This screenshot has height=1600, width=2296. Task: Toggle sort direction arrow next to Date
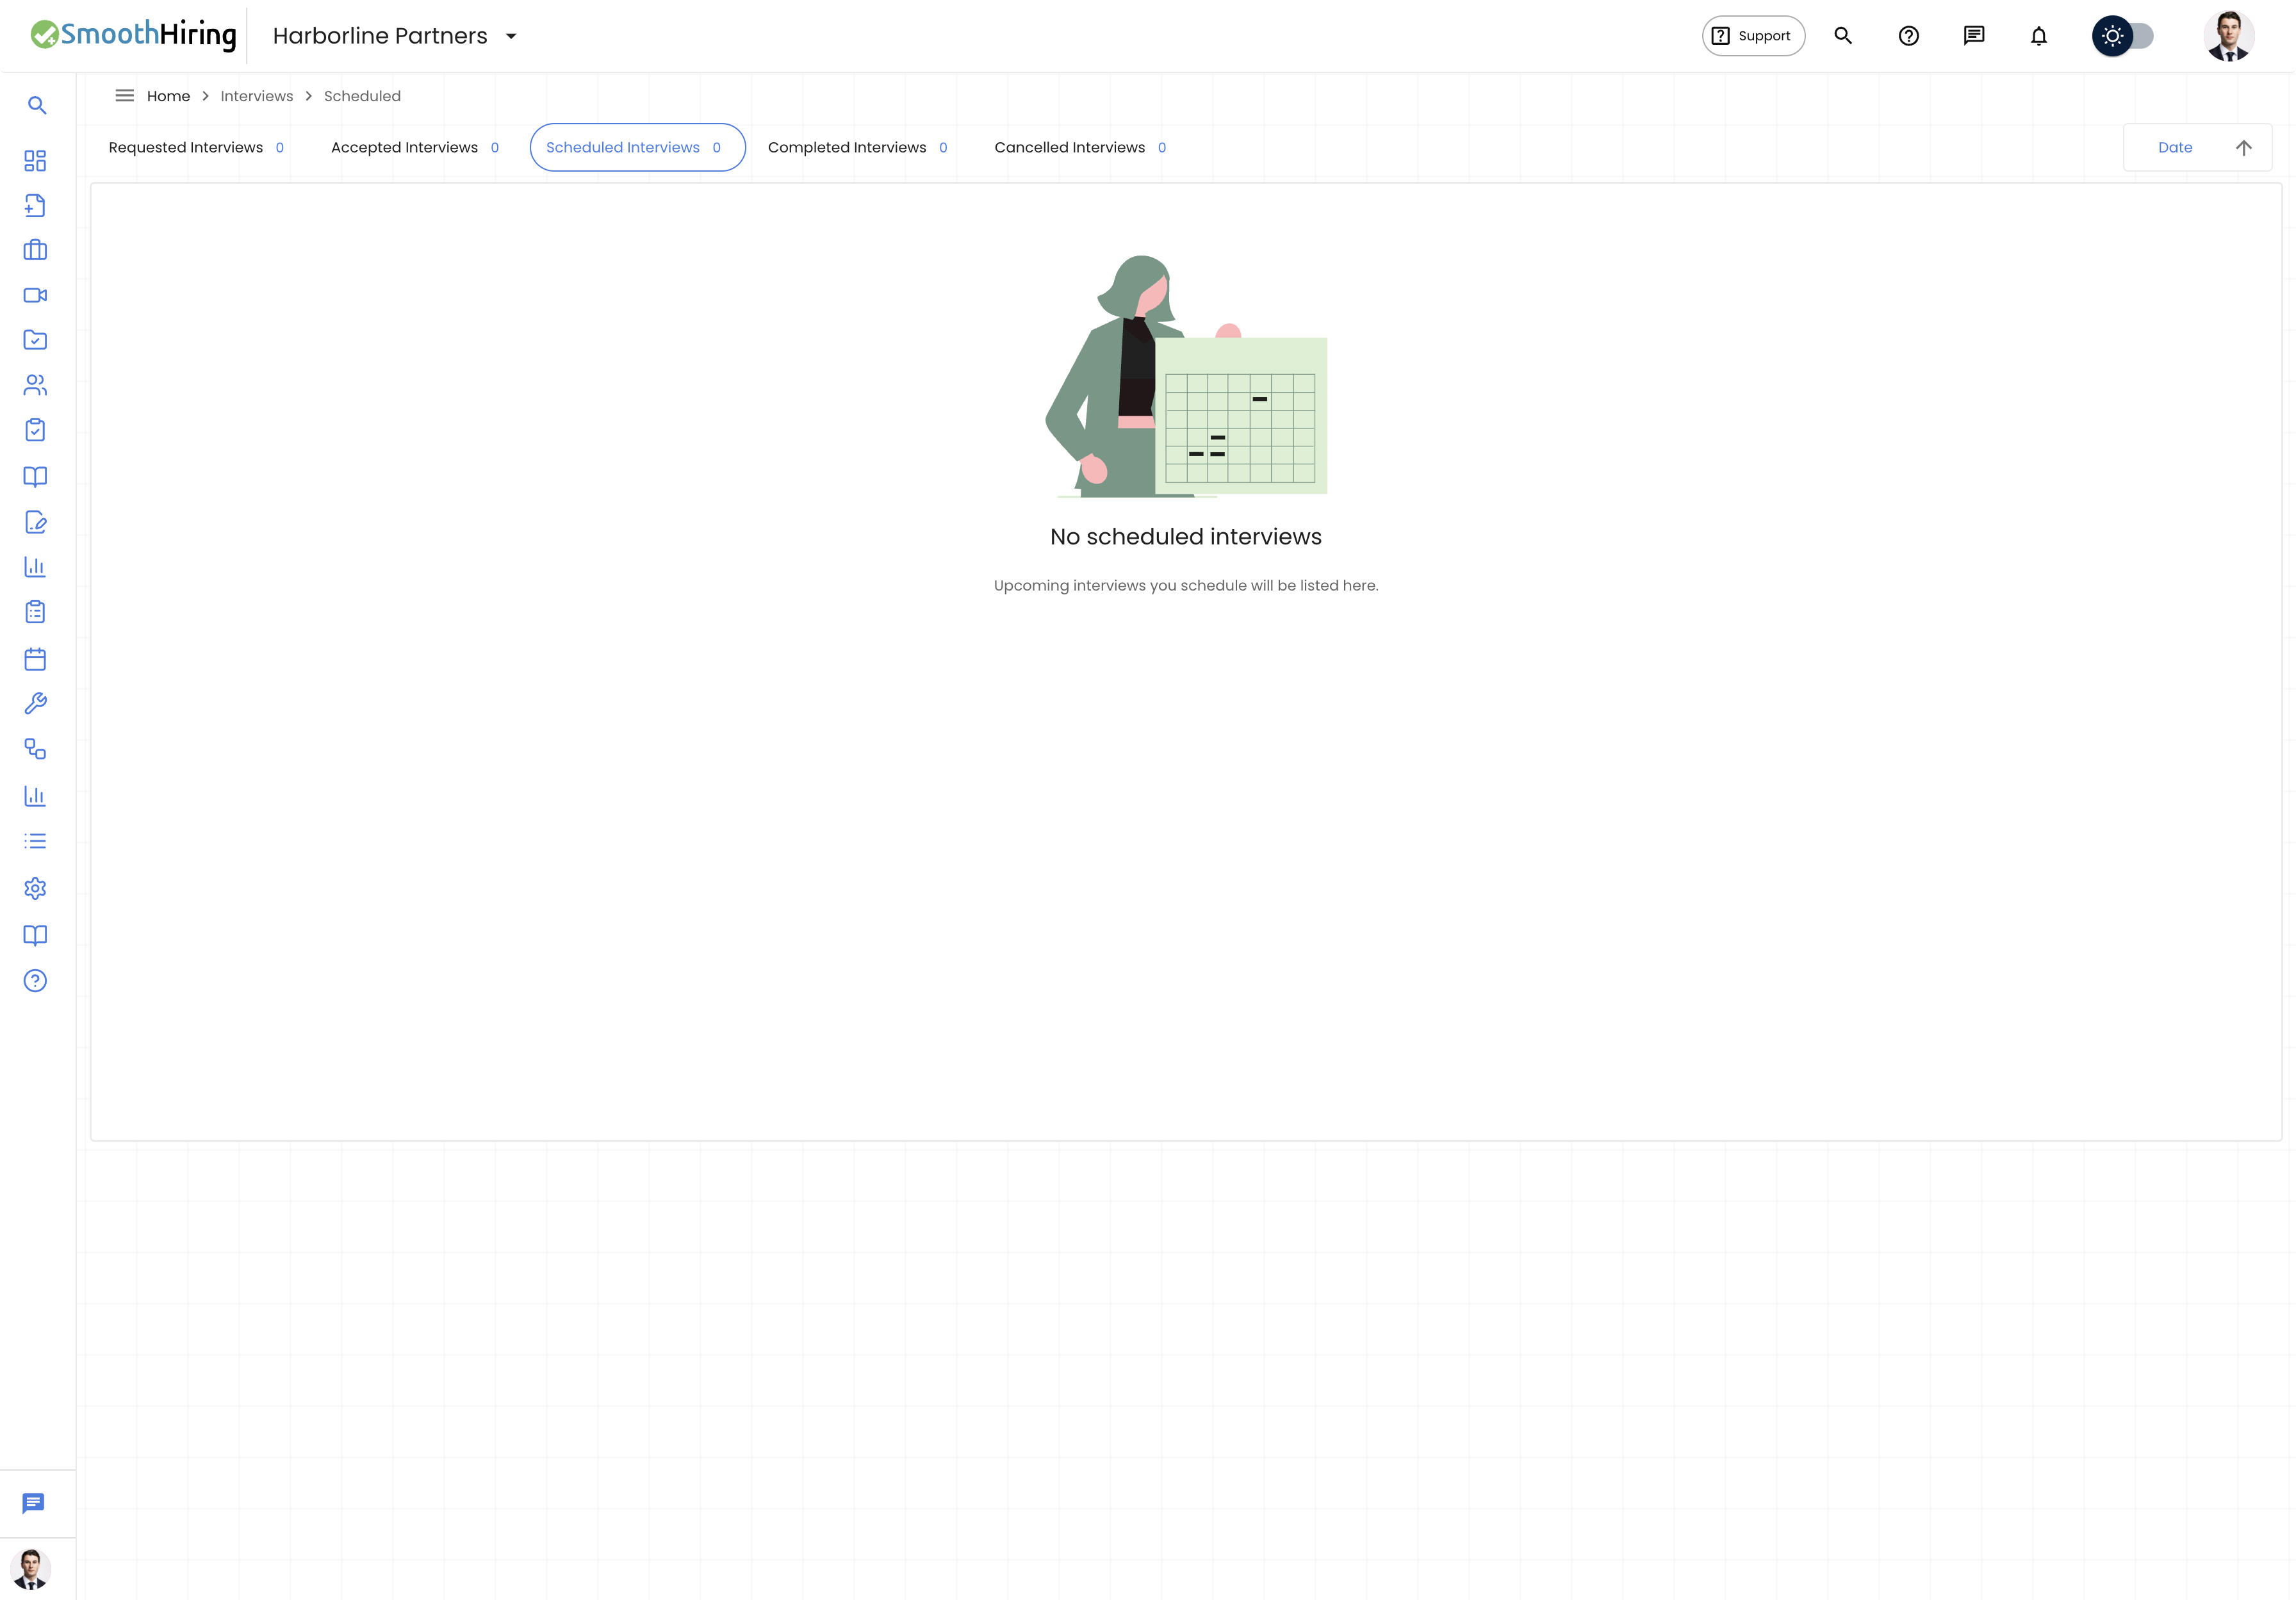pos(2244,148)
